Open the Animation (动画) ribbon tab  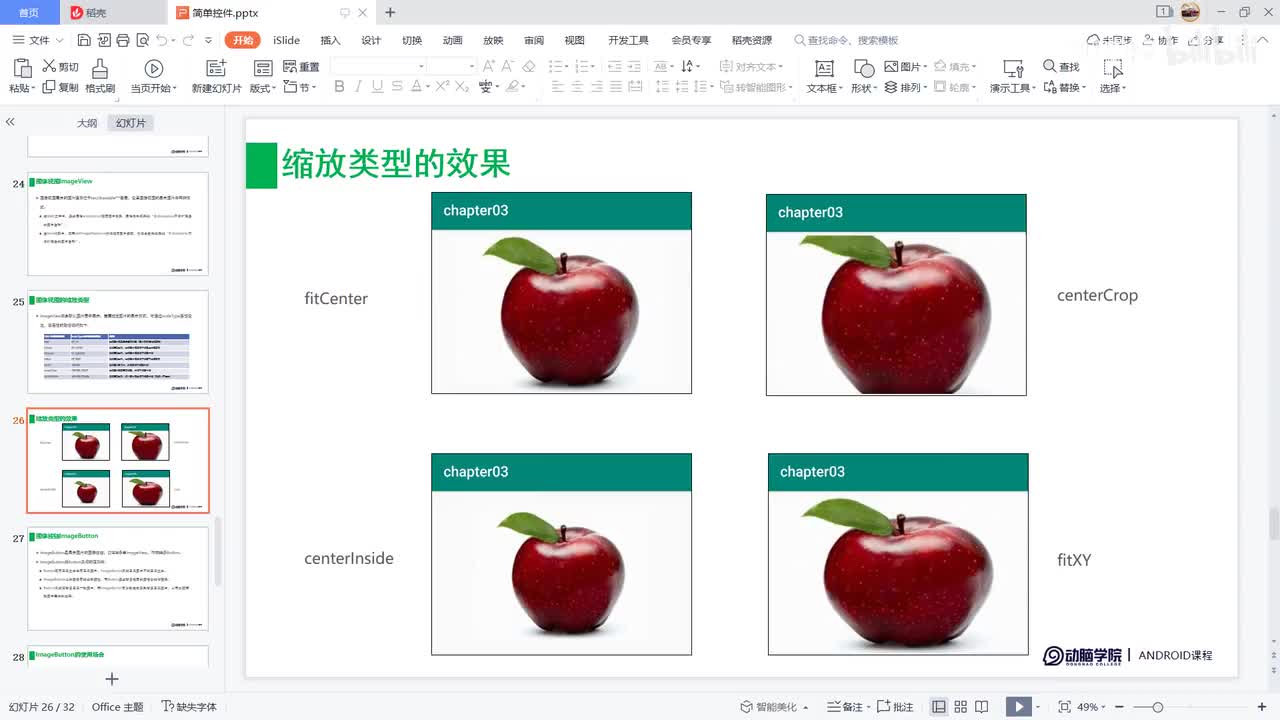pyautogui.click(x=453, y=40)
